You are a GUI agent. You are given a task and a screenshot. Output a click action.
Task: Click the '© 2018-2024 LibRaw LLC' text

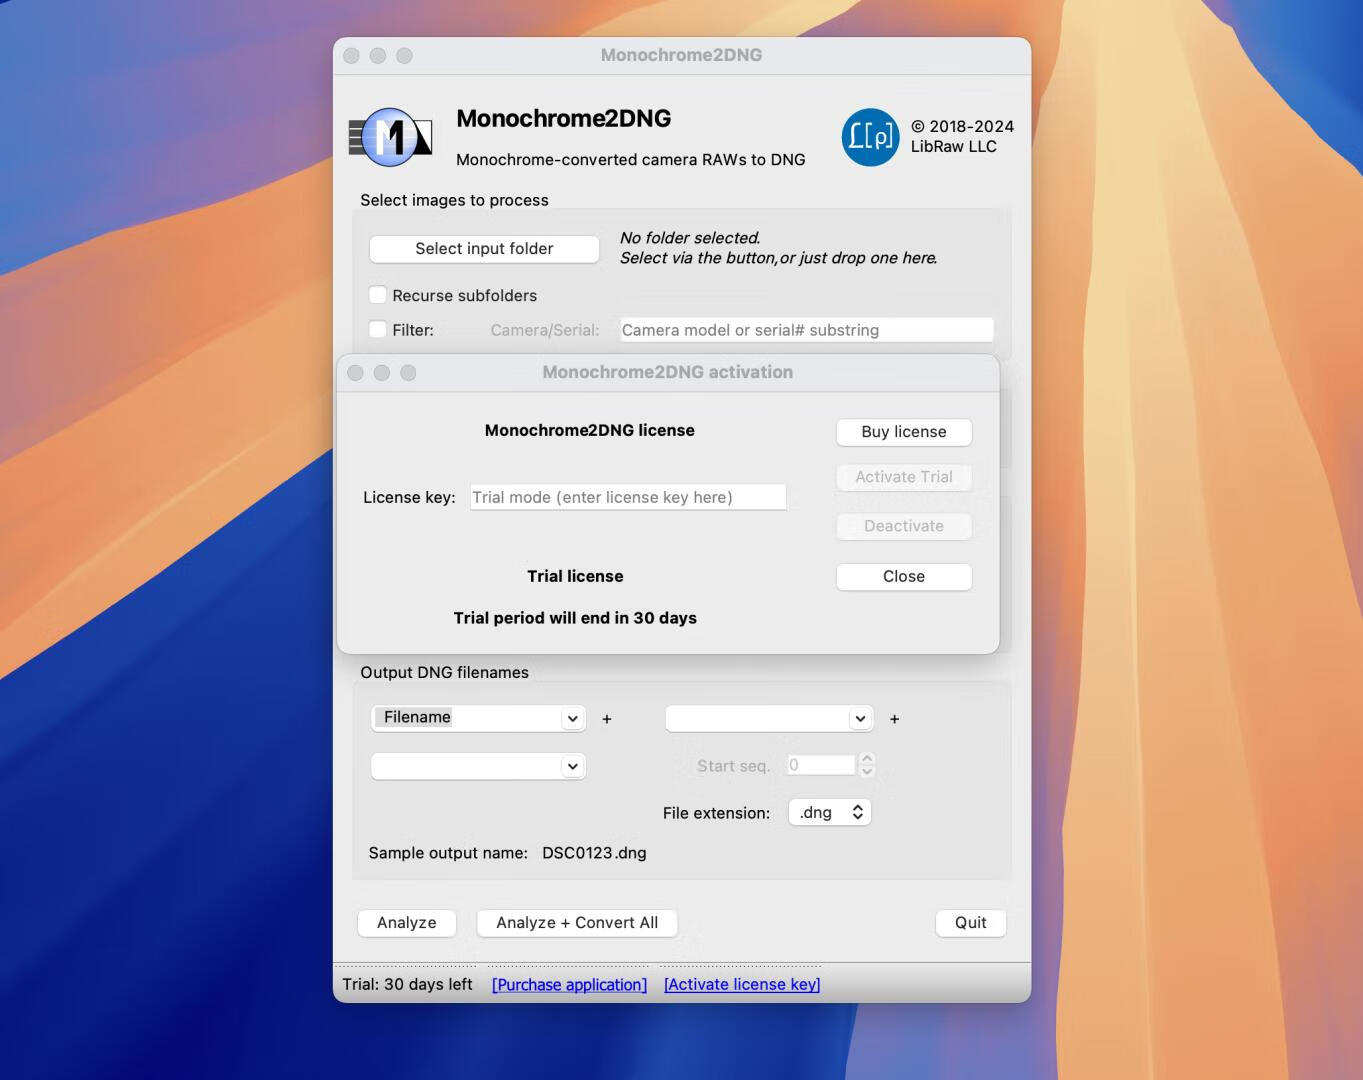[x=962, y=136]
